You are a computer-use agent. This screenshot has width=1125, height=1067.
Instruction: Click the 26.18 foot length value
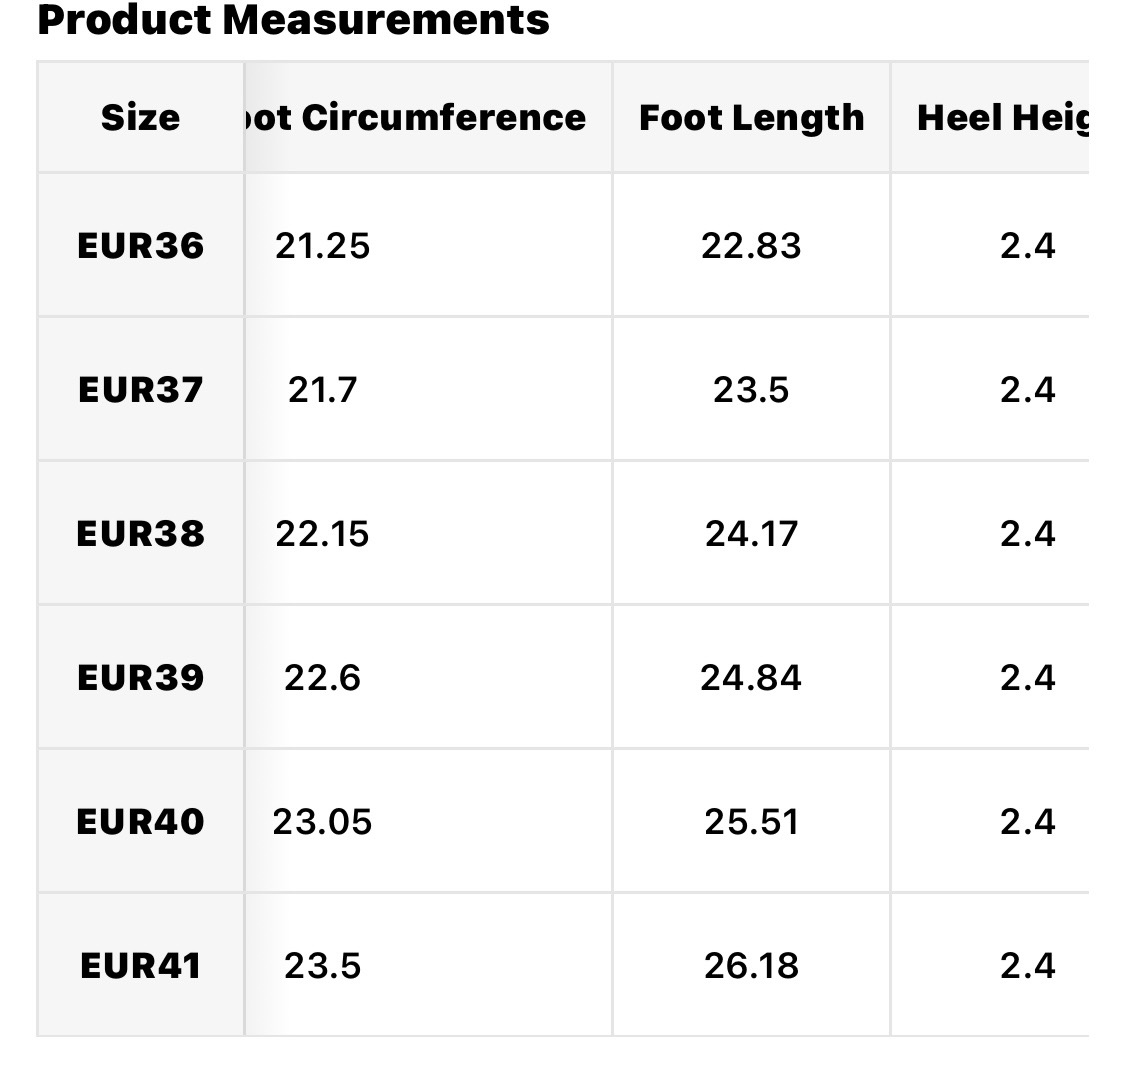[x=751, y=966]
